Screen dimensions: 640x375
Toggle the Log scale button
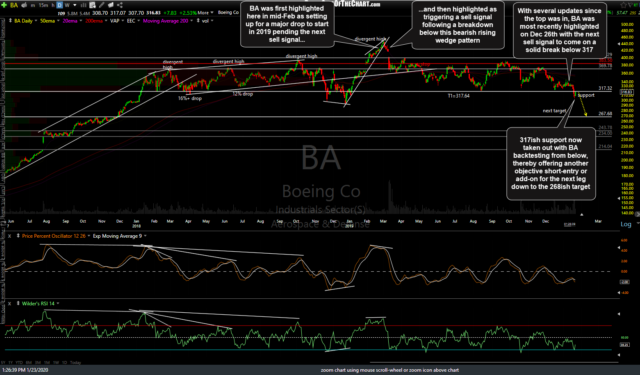tap(625, 224)
